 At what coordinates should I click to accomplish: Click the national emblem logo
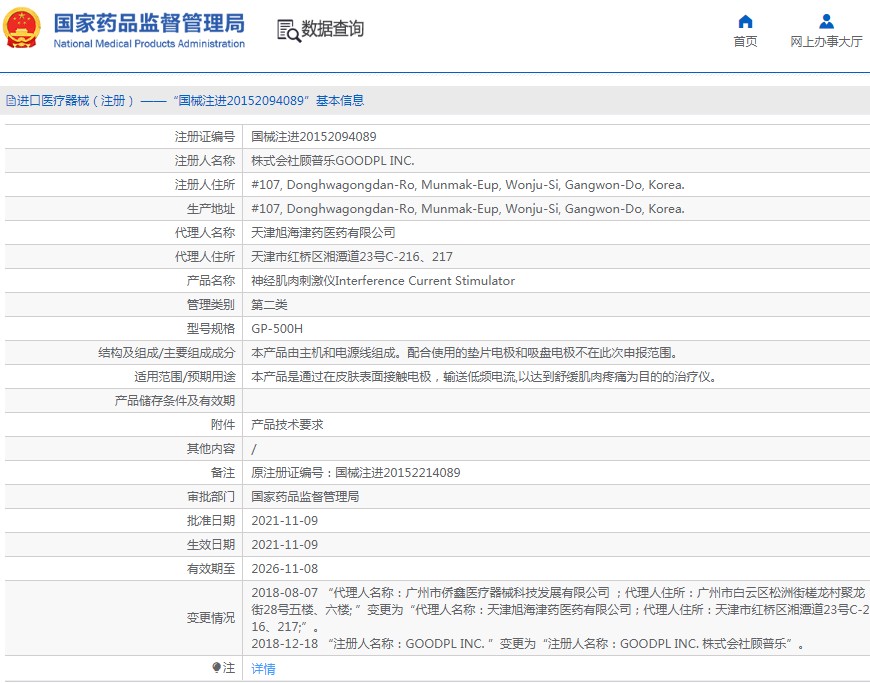click(24, 29)
